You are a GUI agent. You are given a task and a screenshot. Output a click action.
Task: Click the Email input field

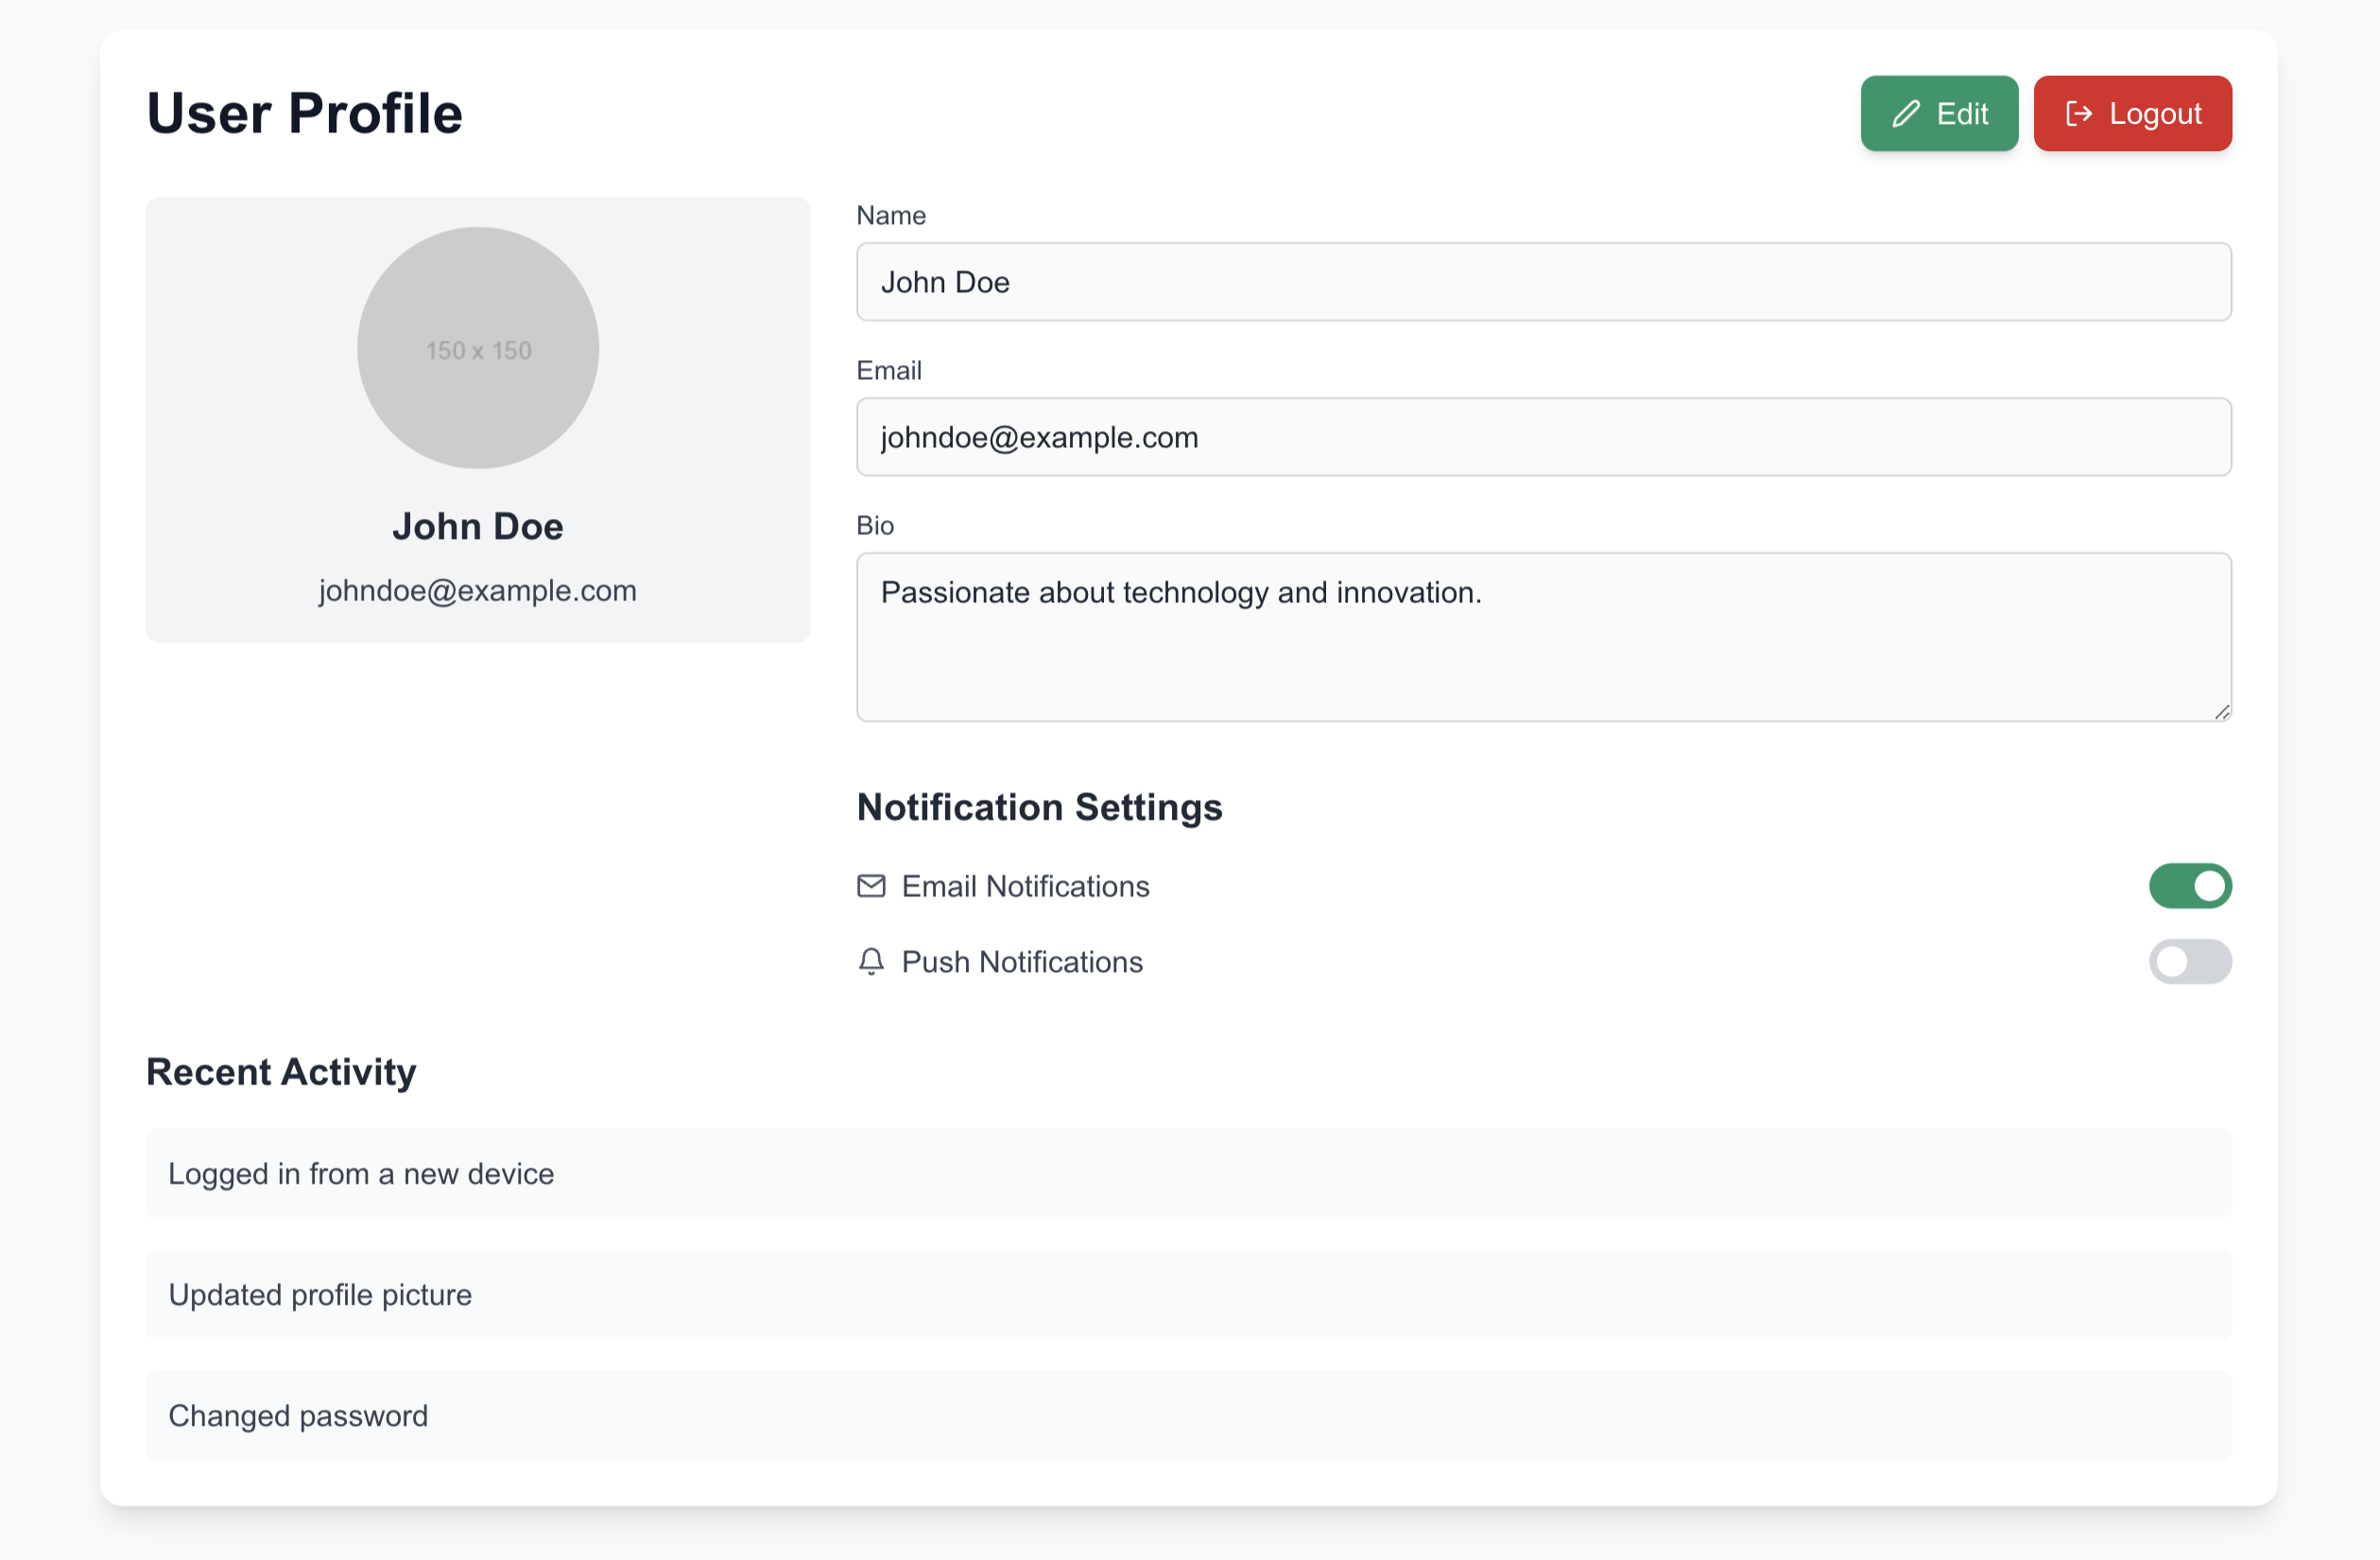point(1543,437)
